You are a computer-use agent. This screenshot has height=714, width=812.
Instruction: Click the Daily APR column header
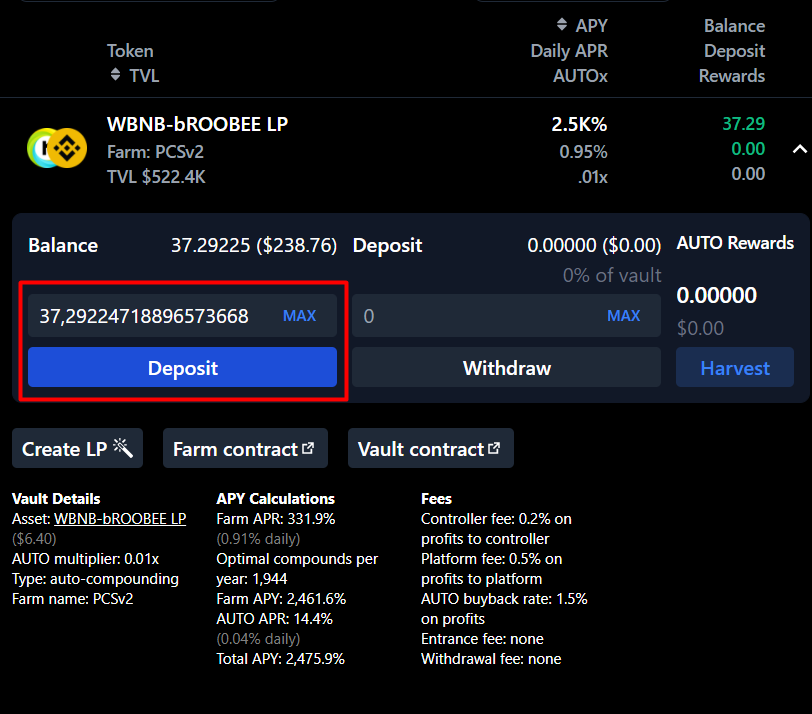click(569, 51)
